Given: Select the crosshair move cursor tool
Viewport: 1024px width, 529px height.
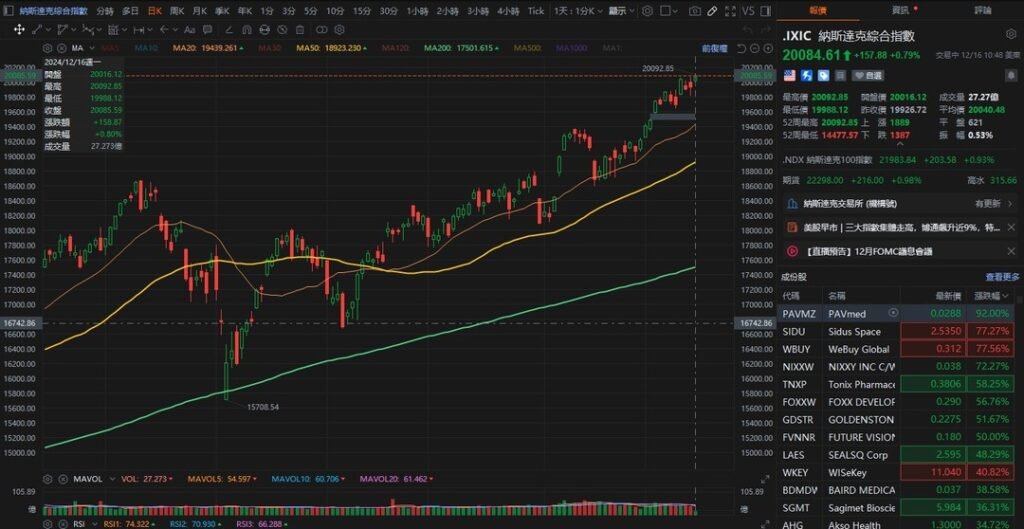Looking at the screenshot, I should [19, 29].
